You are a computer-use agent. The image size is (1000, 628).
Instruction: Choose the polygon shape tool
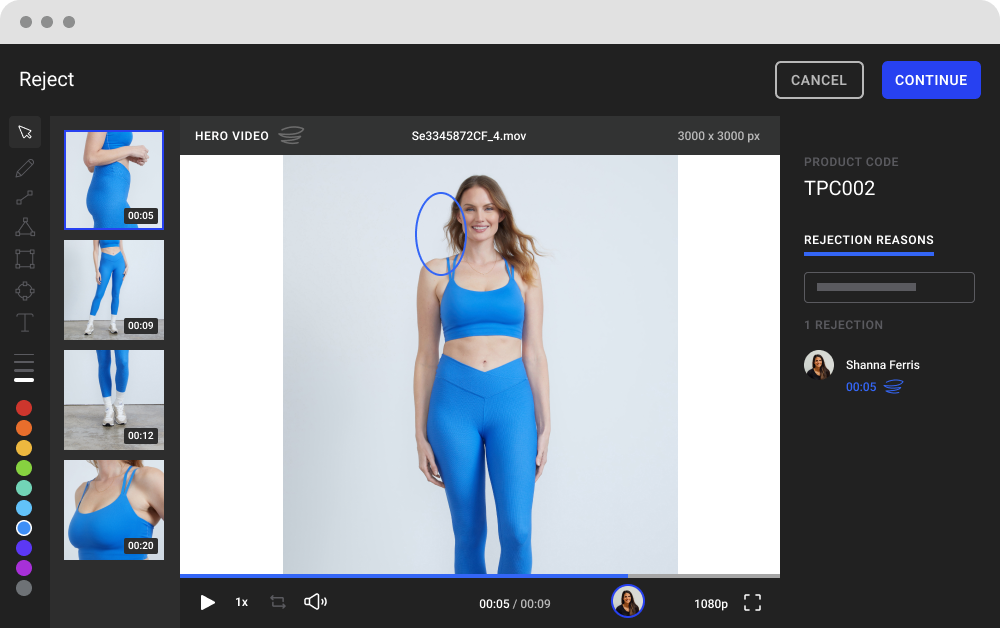[25, 227]
